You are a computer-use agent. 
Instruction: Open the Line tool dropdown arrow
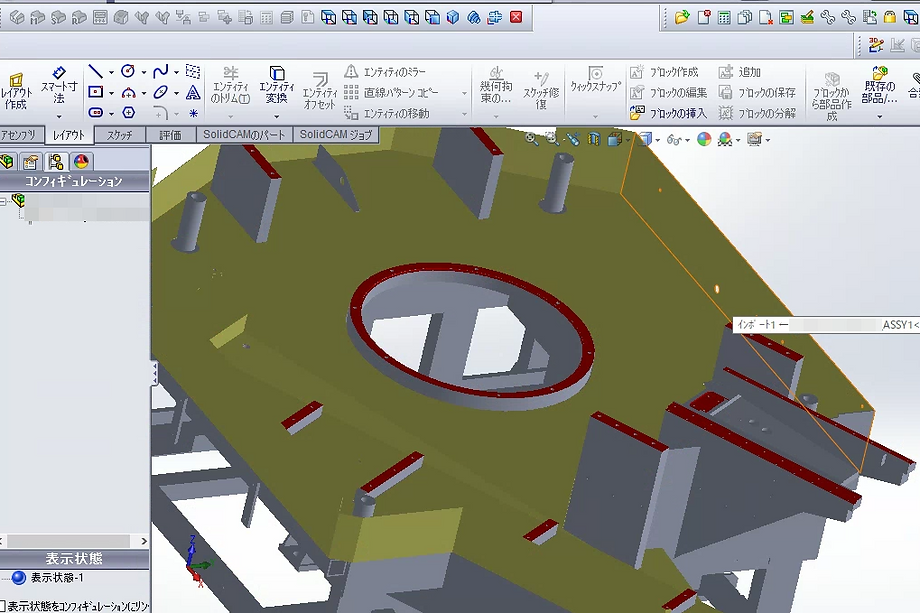click(111, 72)
